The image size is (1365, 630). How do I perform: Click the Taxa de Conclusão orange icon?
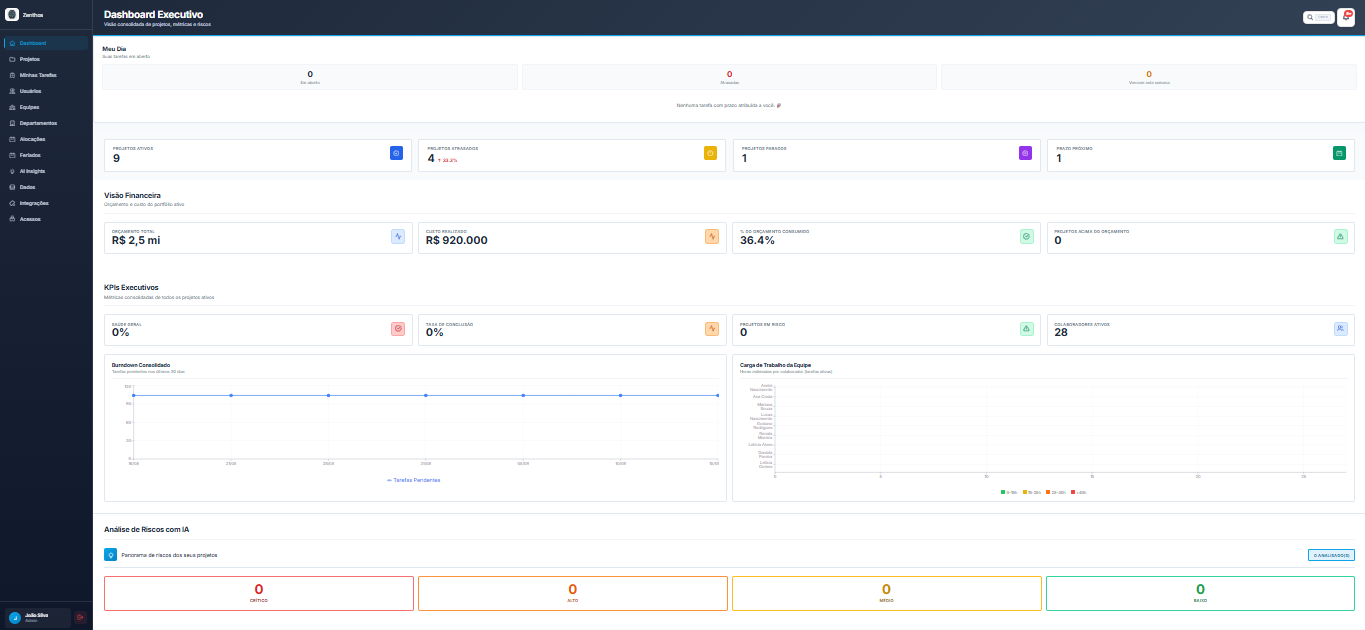(711, 328)
